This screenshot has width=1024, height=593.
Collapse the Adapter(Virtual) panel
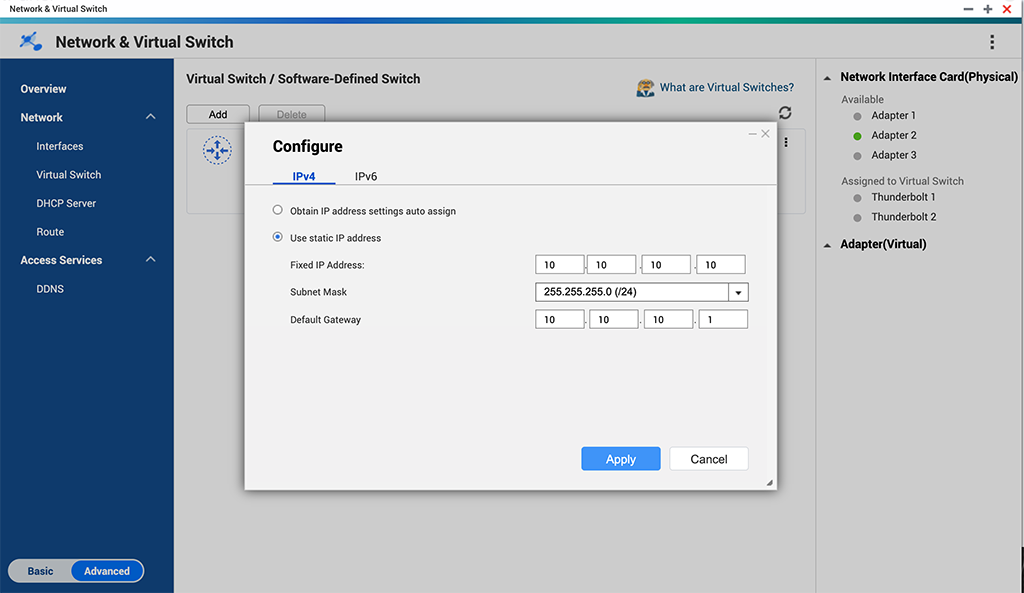pos(827,245)
